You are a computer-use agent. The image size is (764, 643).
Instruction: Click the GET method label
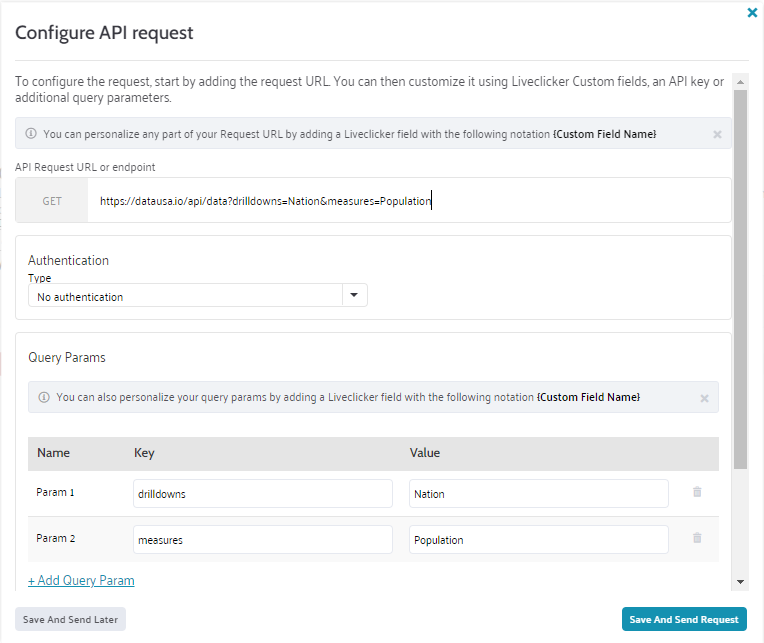[x=52, y=201]
